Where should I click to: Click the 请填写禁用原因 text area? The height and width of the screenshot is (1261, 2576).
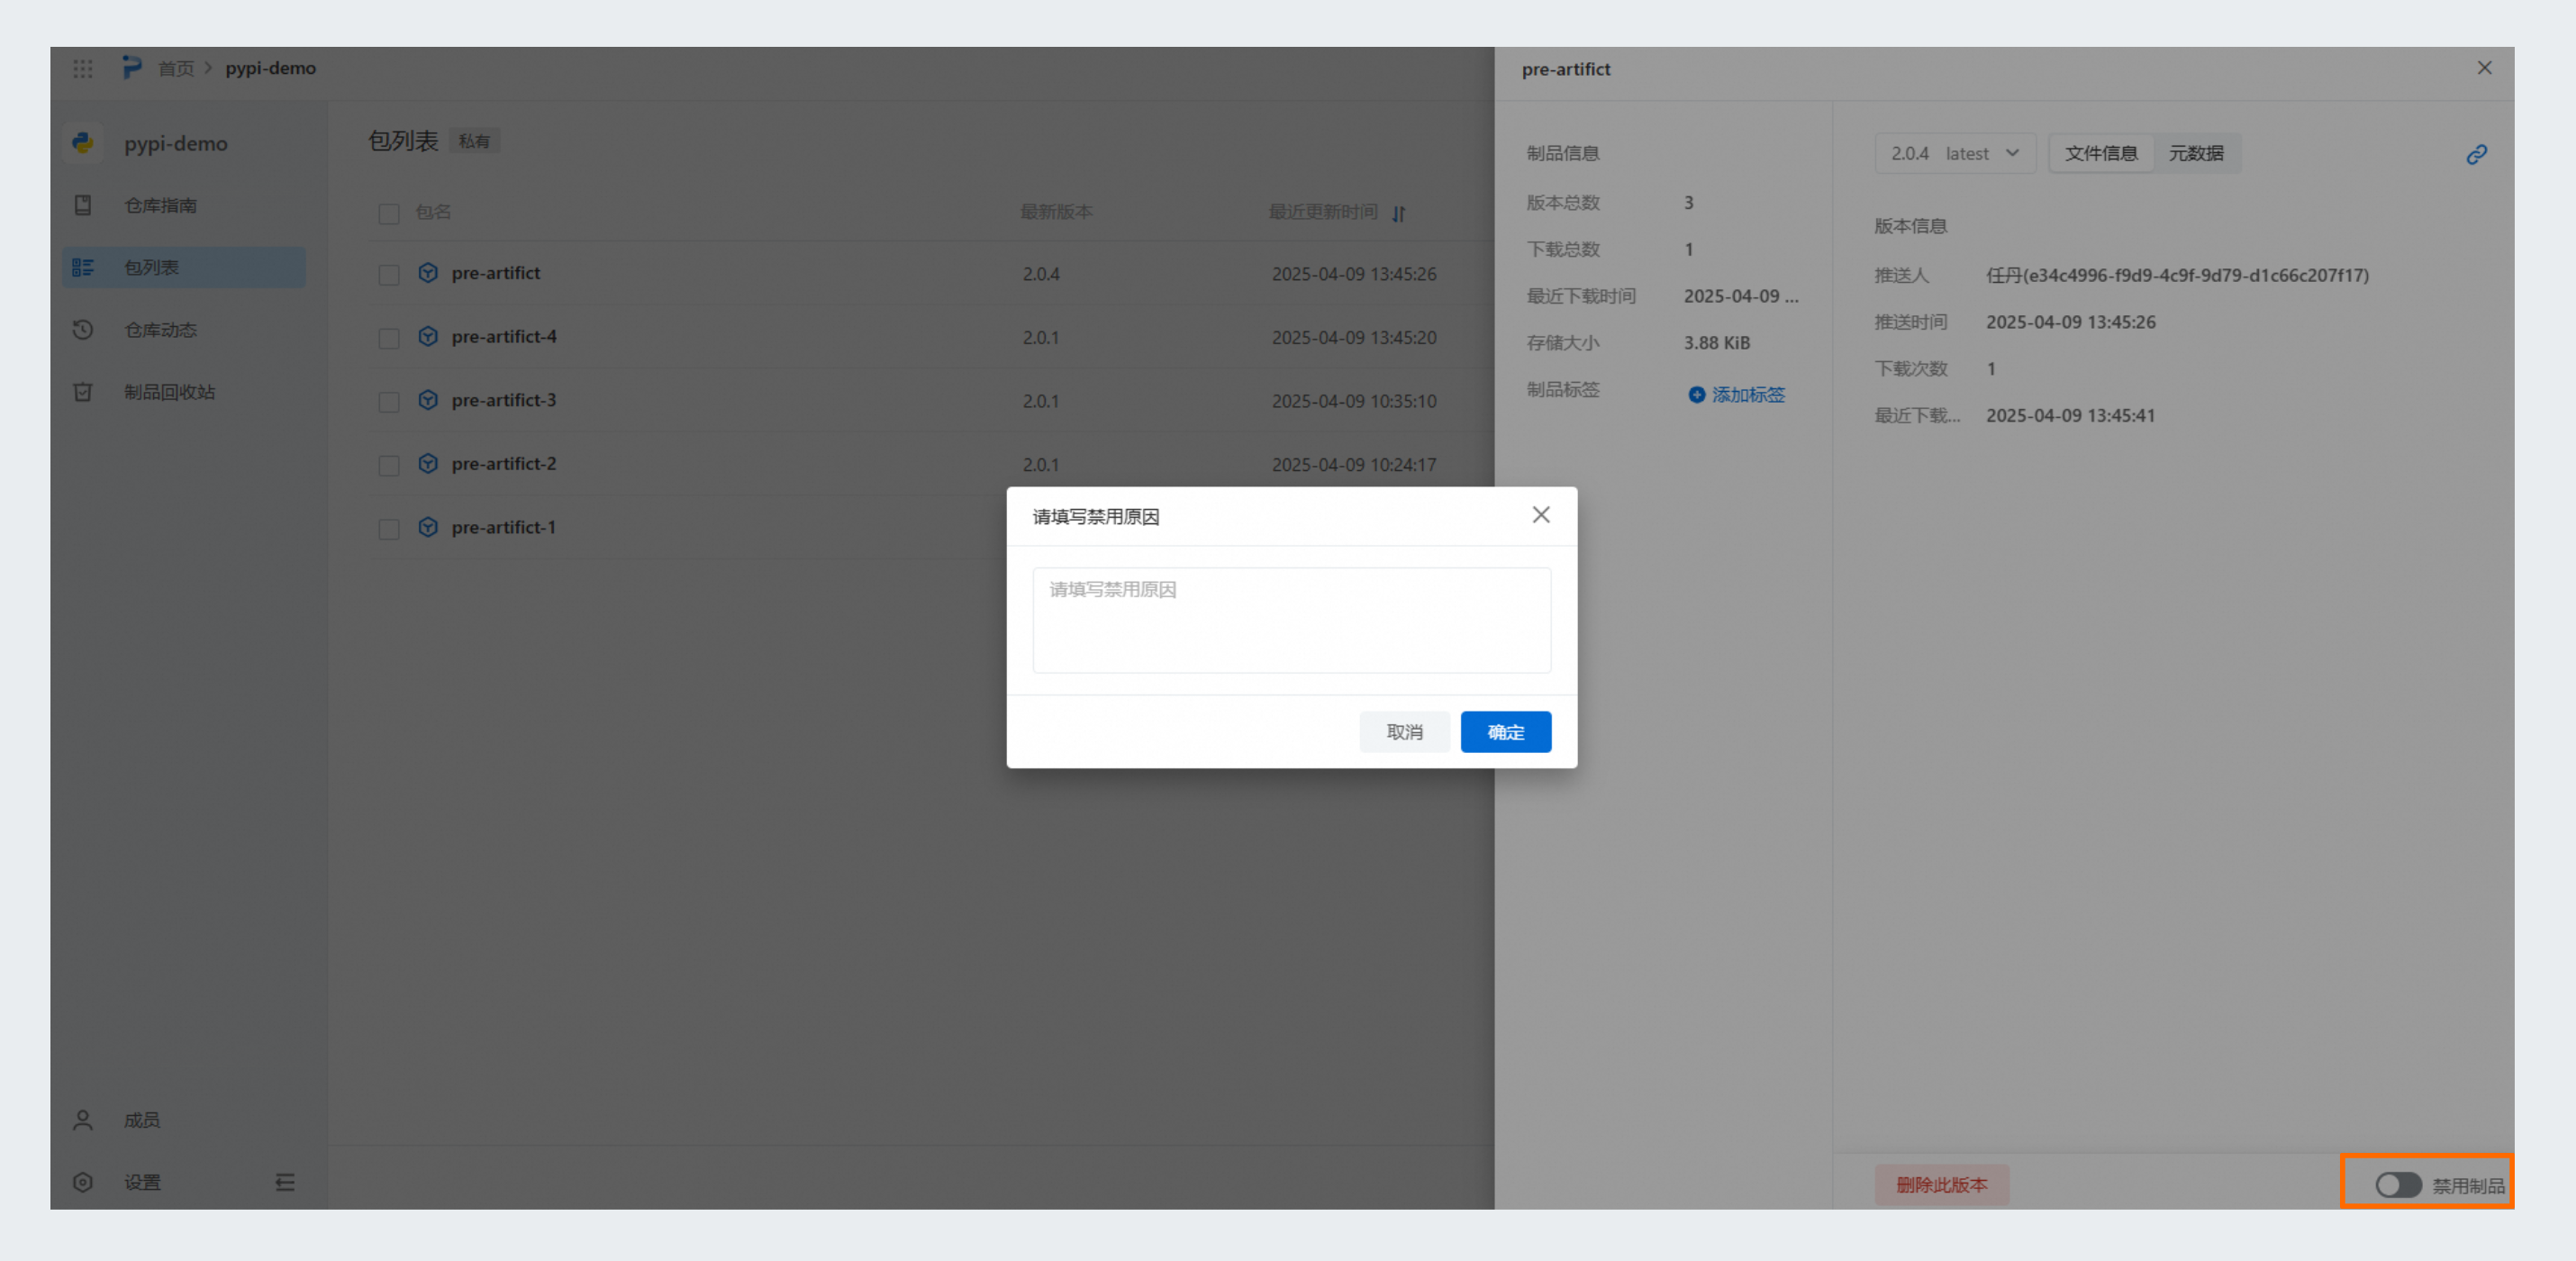(x=1291, y=620)
